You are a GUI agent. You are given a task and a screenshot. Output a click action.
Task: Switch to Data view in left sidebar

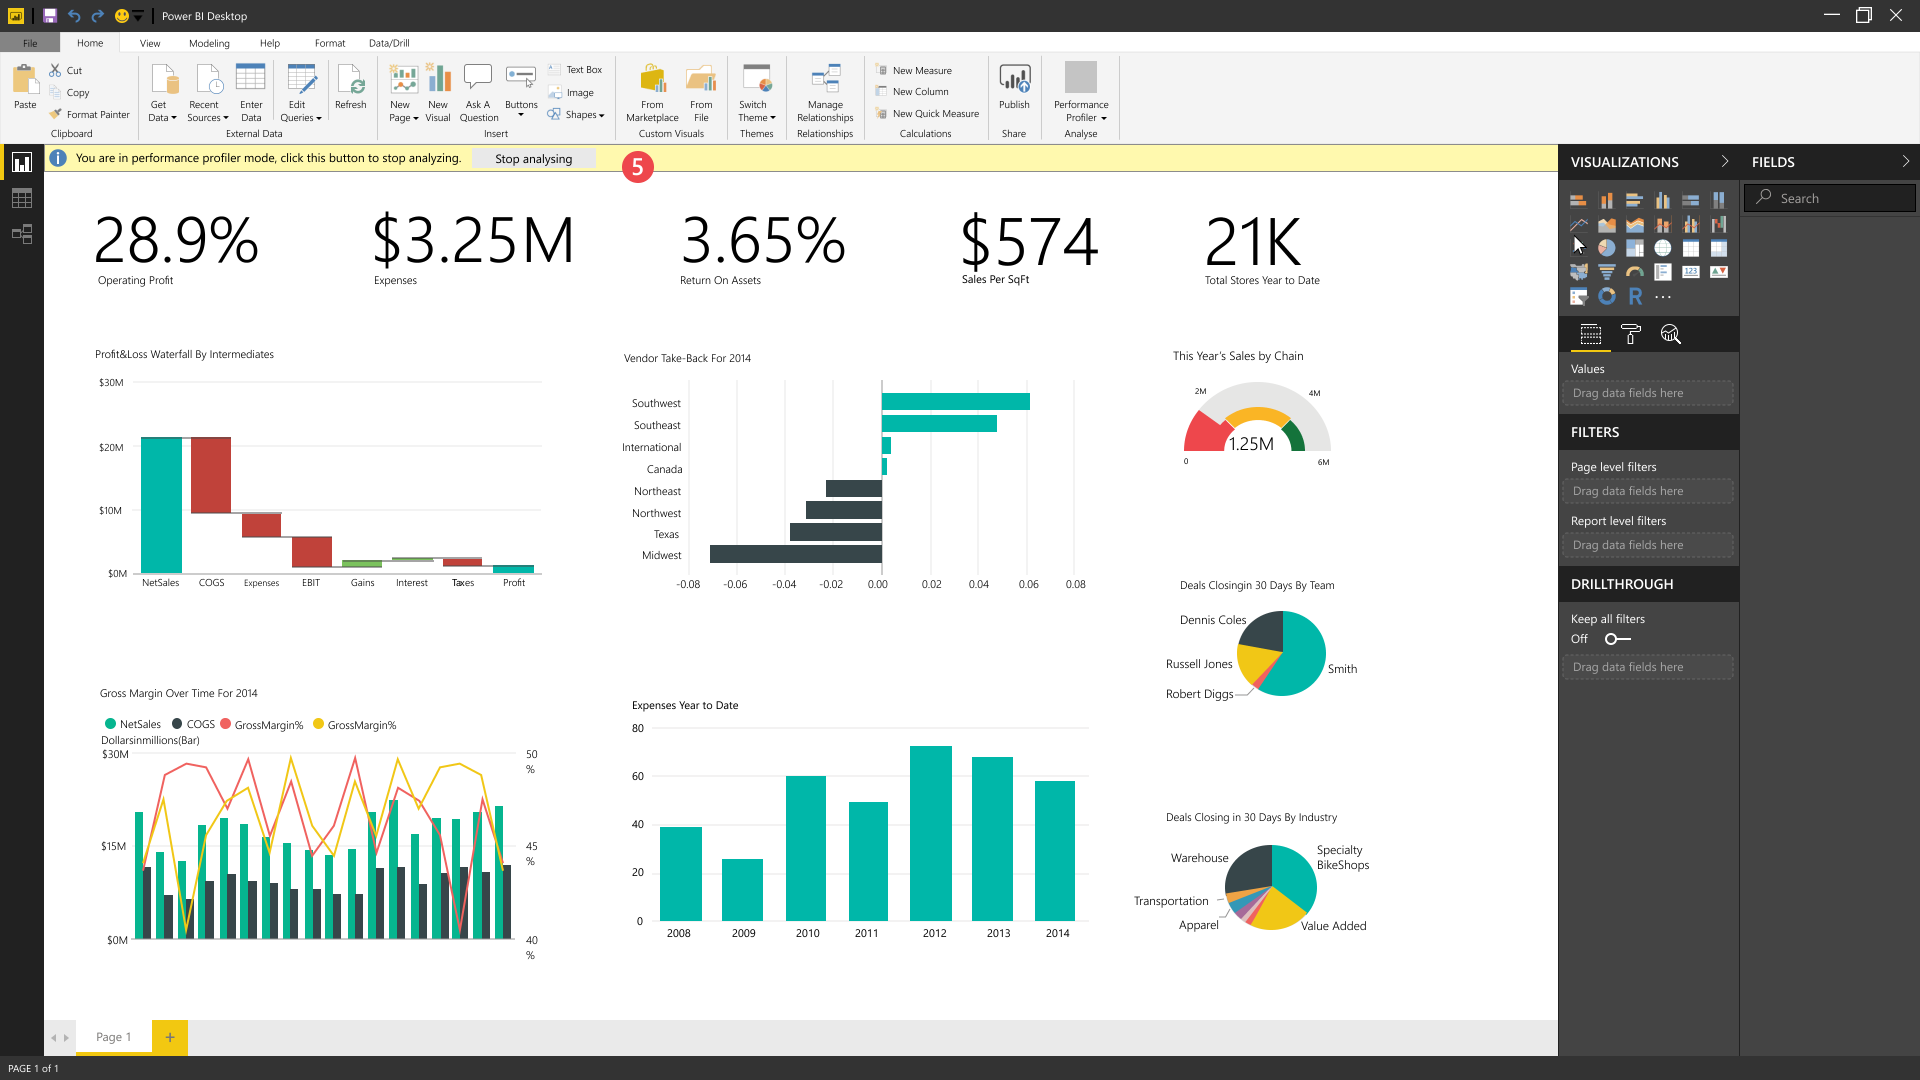[x=21, y=198]
